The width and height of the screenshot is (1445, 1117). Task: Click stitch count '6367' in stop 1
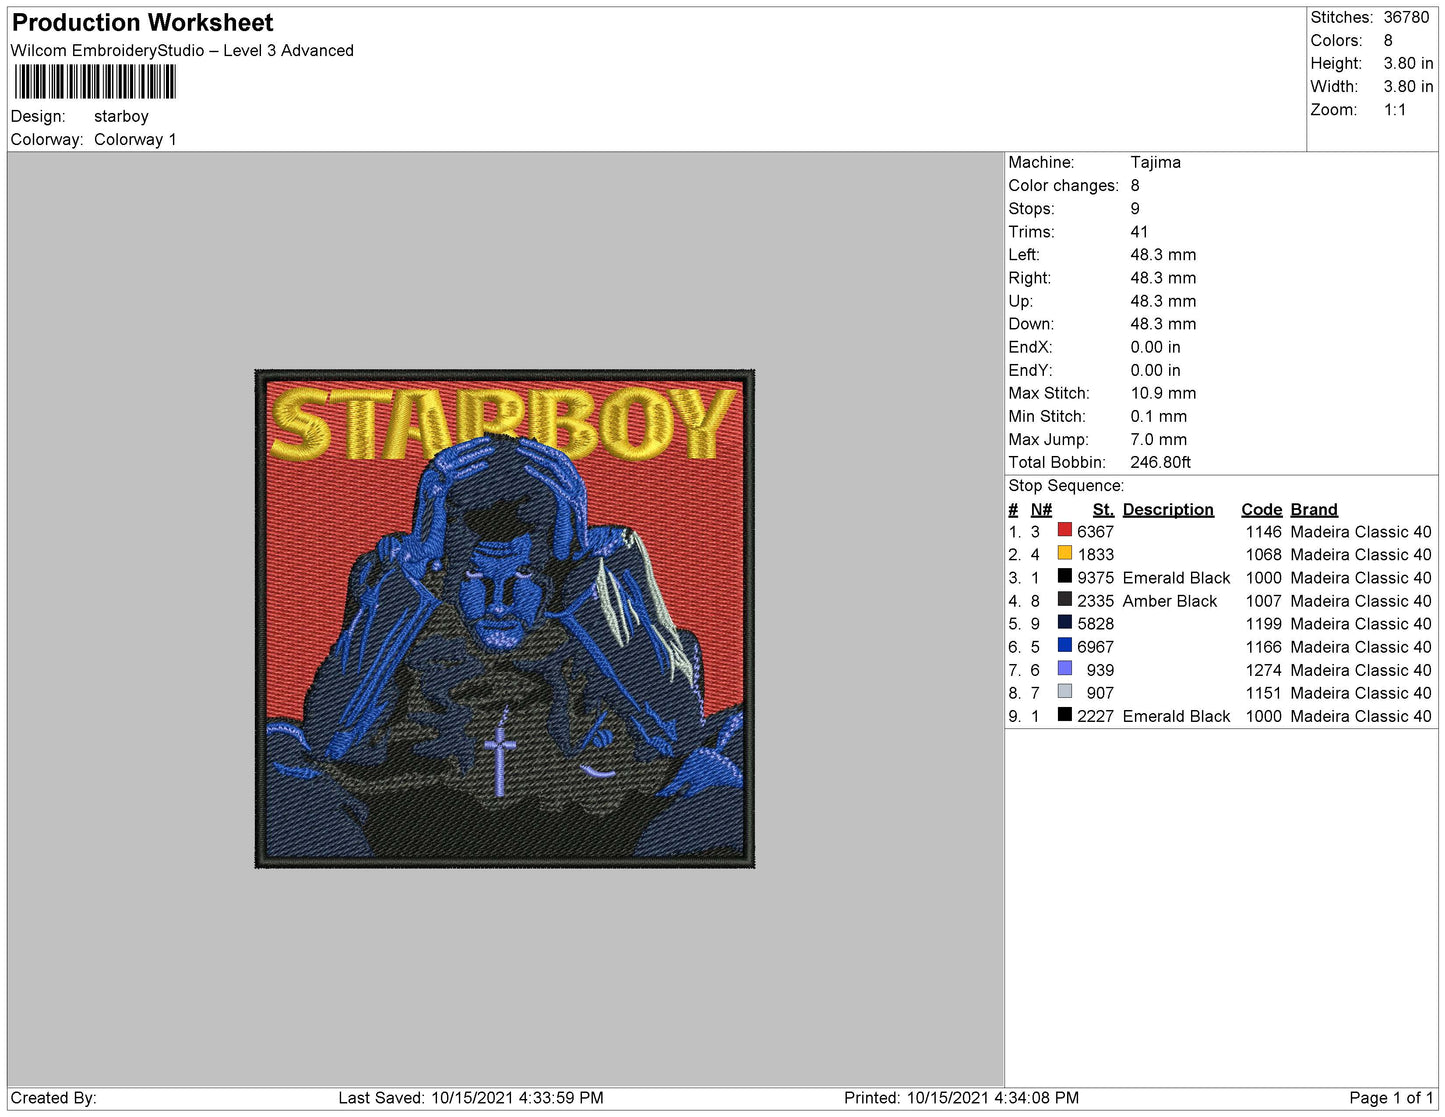pos(1095,531)
